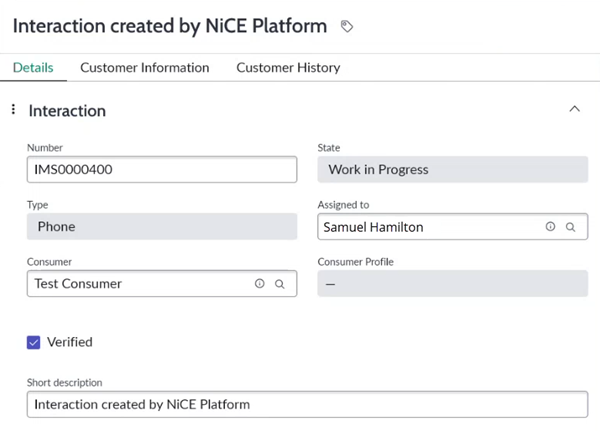Click the Interaction section heading
This screenshot has width=600, height=431.
pos(67,110)
